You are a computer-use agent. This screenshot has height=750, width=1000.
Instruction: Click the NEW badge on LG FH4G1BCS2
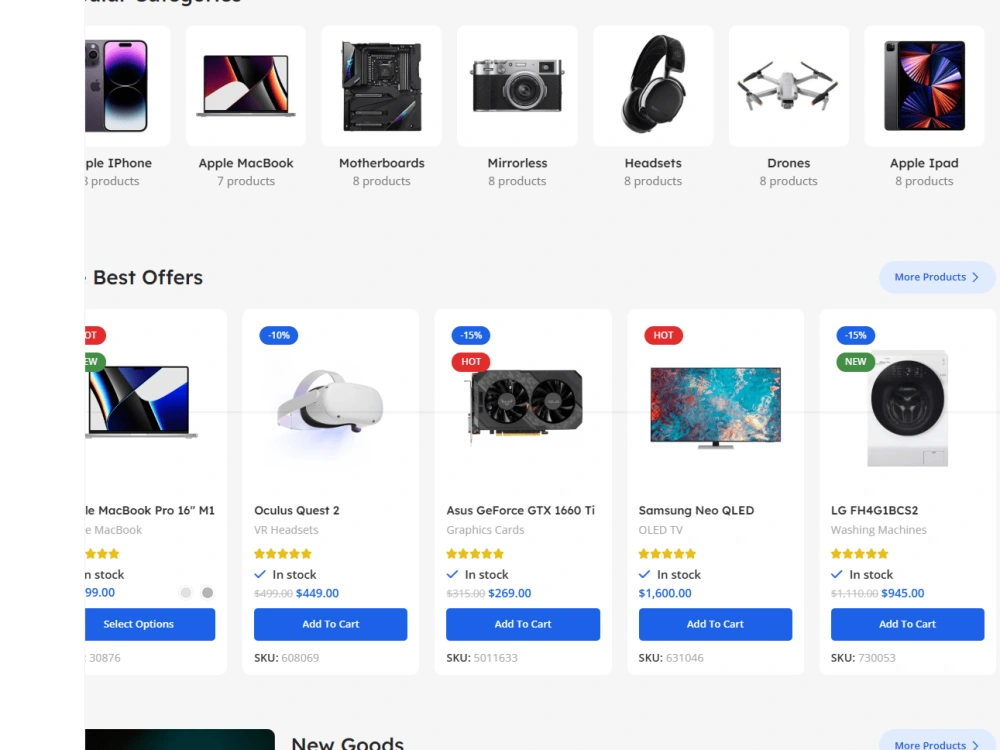[x=855, y=362]
